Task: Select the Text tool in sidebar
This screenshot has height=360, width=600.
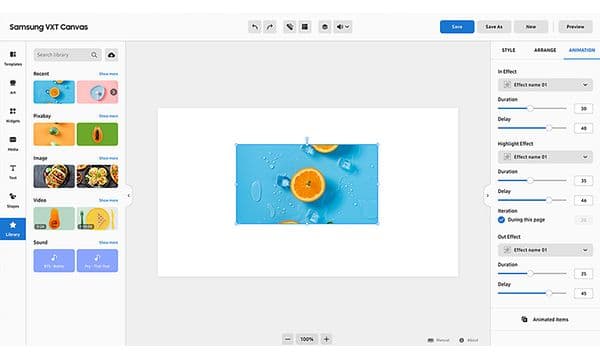Action: [x=13, y=171]
